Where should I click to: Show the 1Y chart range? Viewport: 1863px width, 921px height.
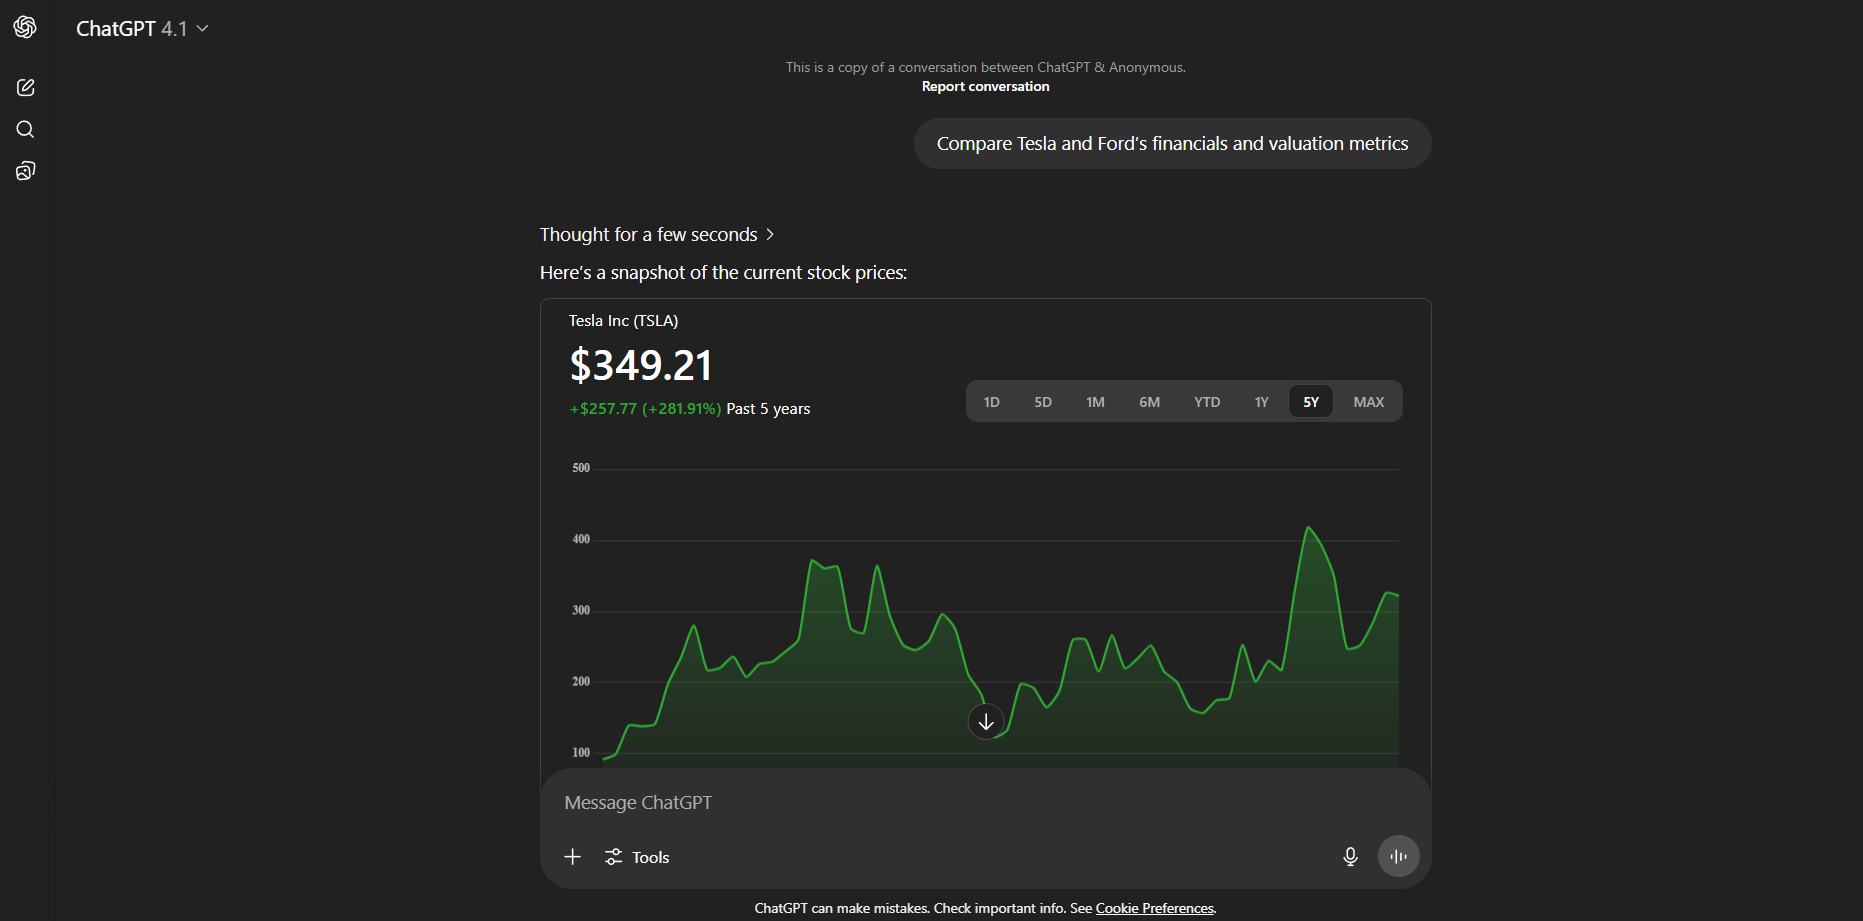(1262, 402)
